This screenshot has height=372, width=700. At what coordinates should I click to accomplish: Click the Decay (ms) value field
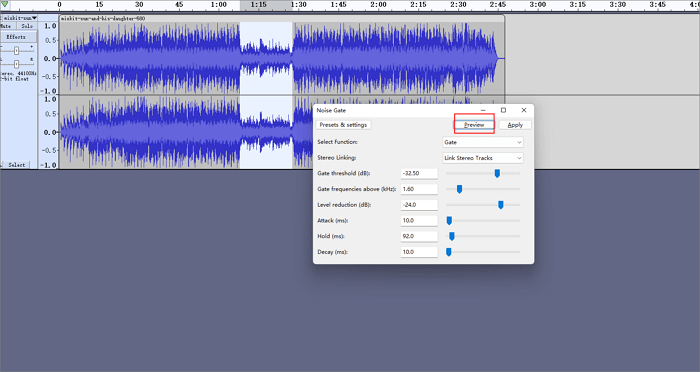[419, 252]
